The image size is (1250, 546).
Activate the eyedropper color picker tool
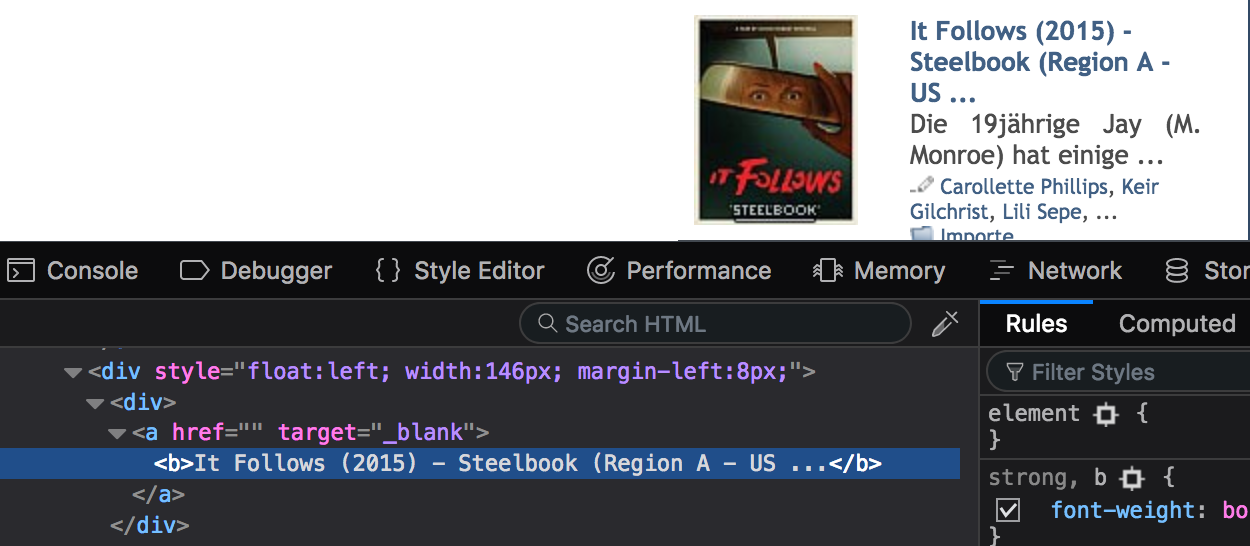(944, 323)
